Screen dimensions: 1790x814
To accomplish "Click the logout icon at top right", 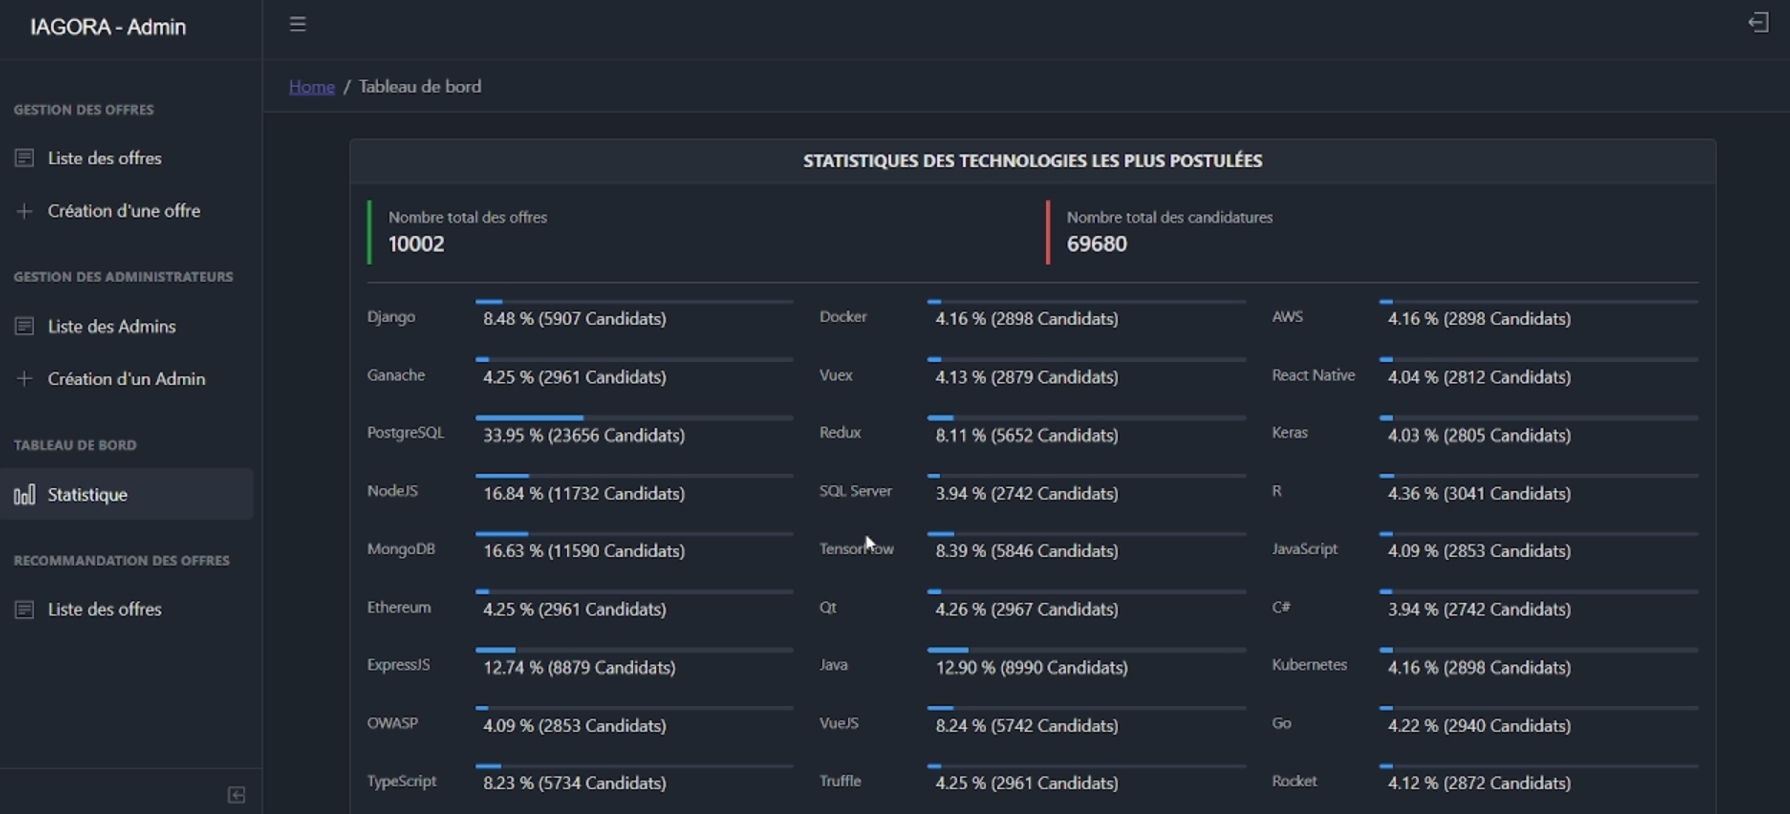I will [1759, 22].
